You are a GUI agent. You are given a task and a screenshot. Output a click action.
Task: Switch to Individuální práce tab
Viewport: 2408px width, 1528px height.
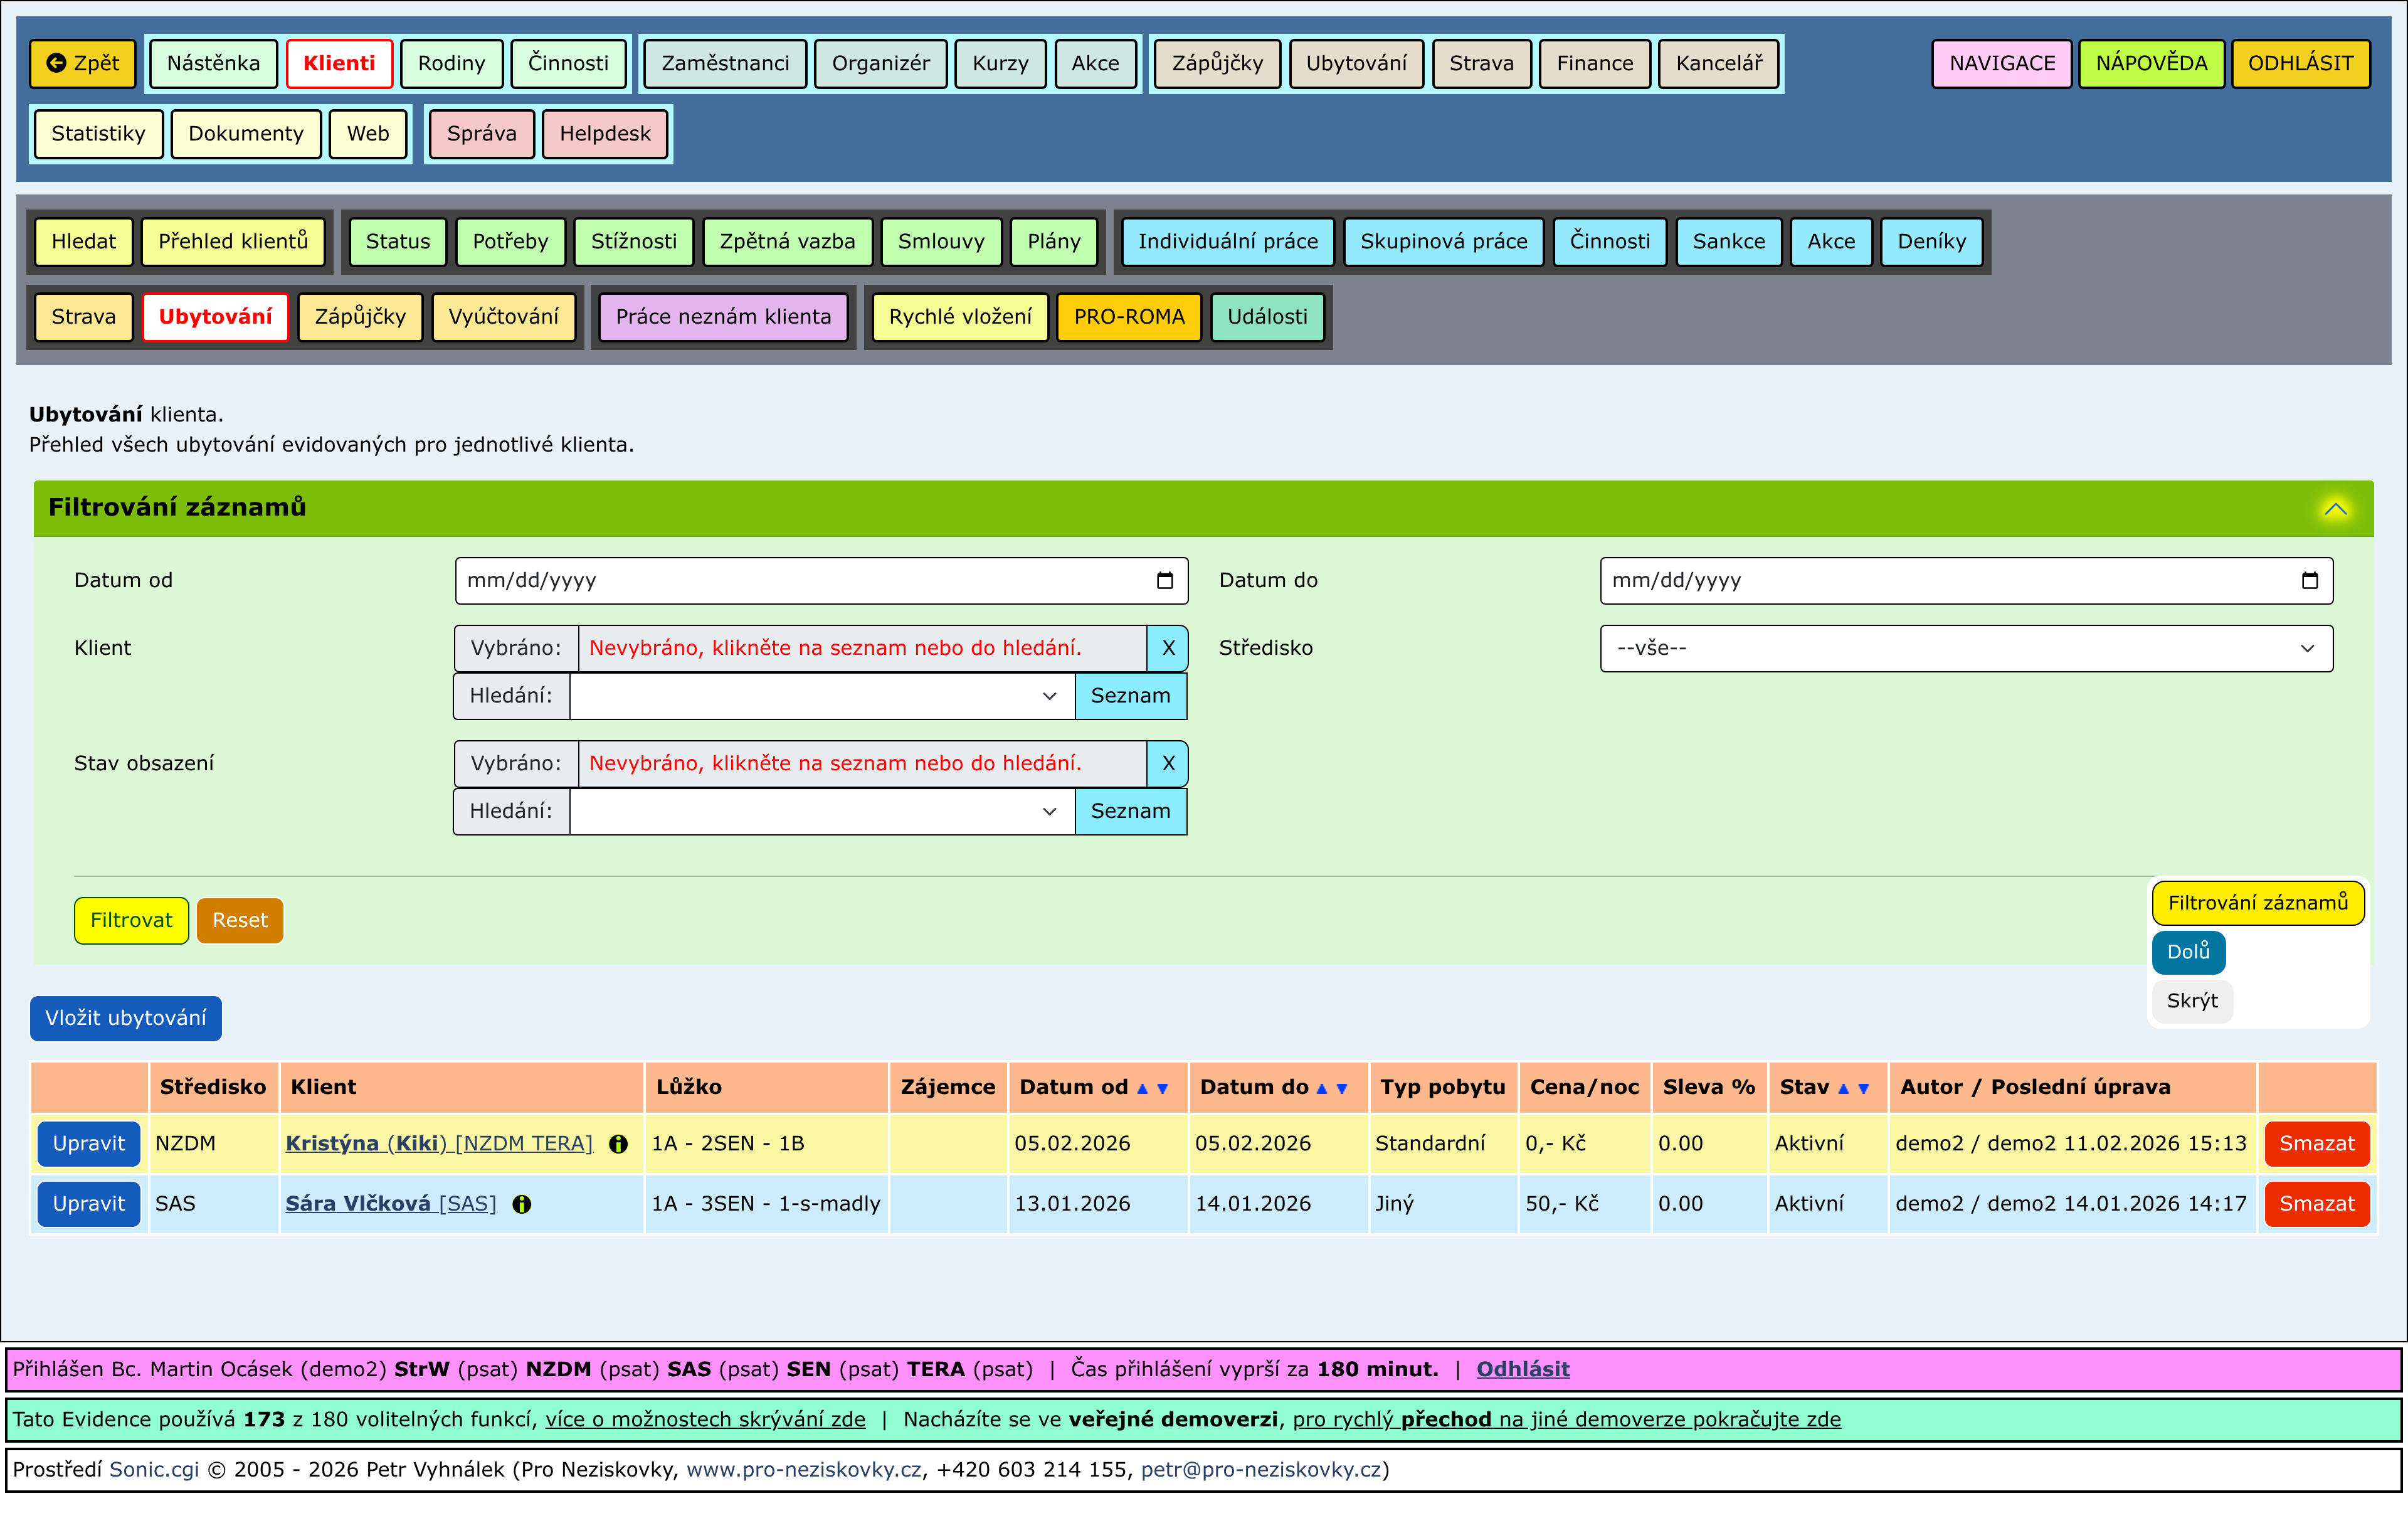click(1227, 241)
